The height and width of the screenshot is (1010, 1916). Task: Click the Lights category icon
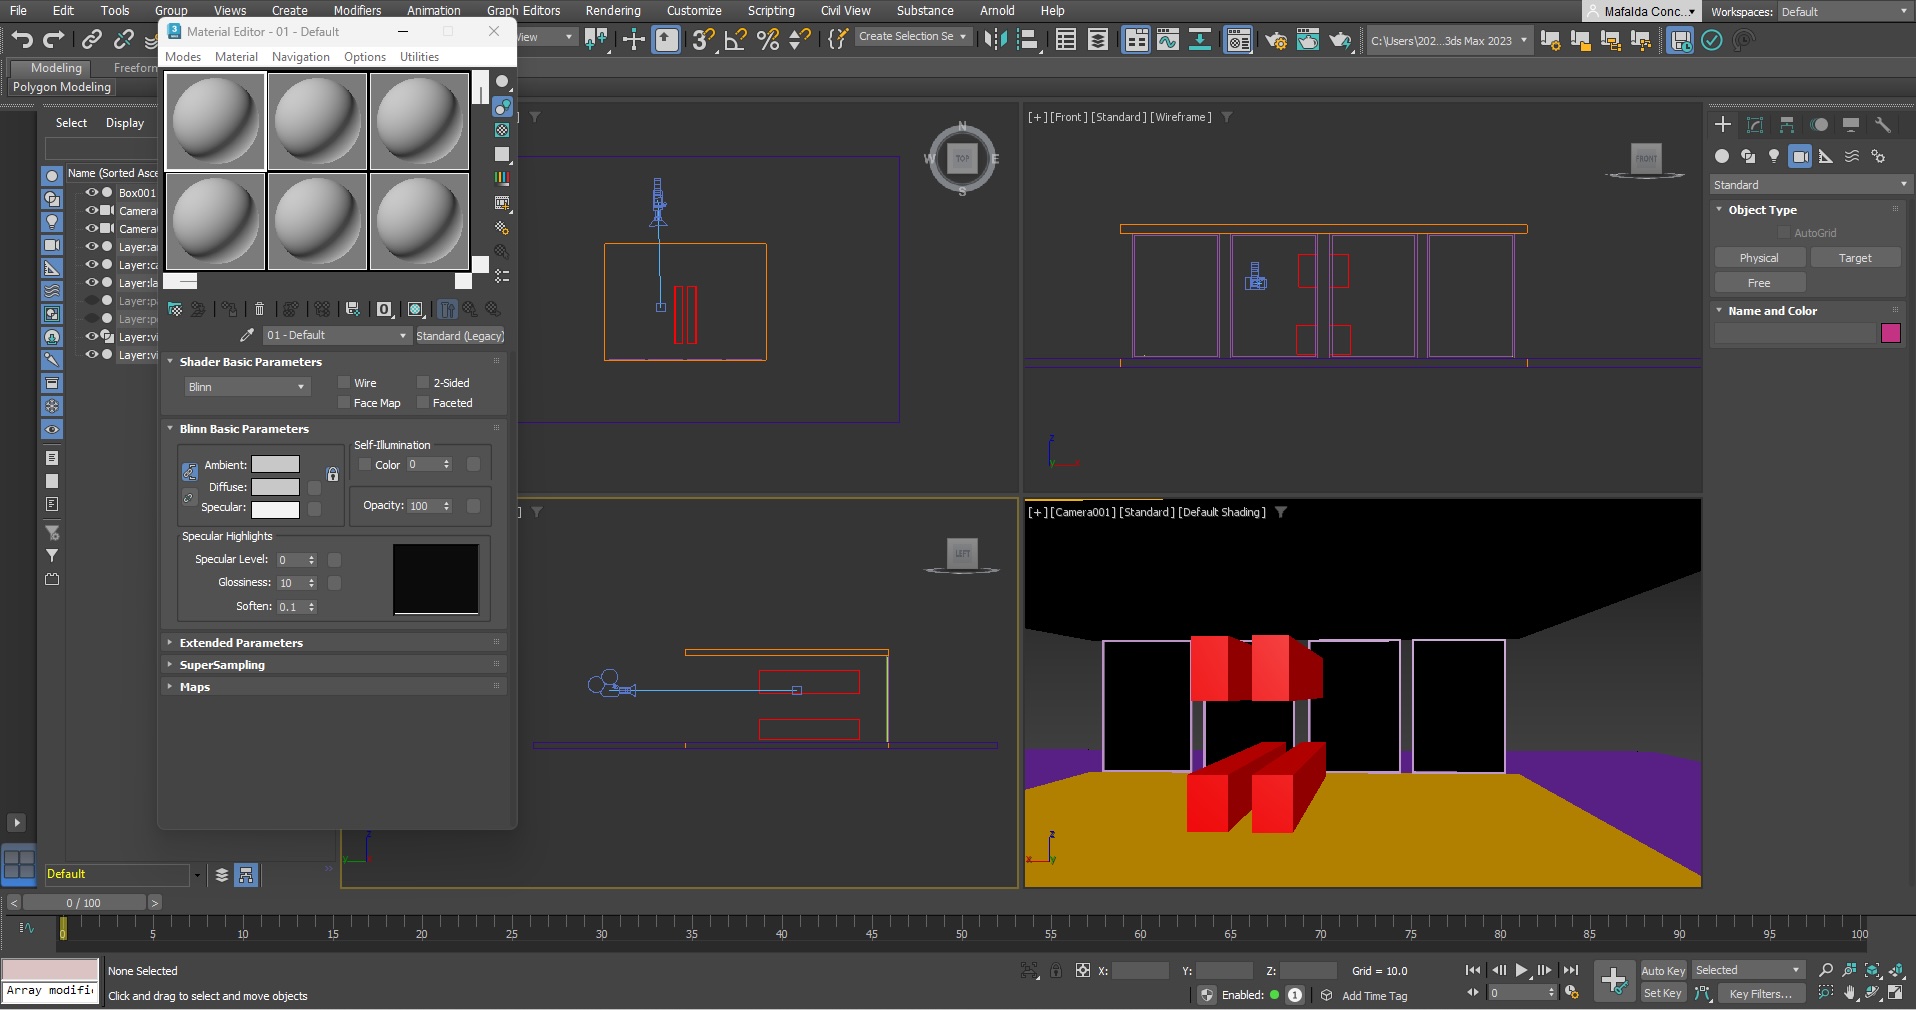(x=1774, y=157)
